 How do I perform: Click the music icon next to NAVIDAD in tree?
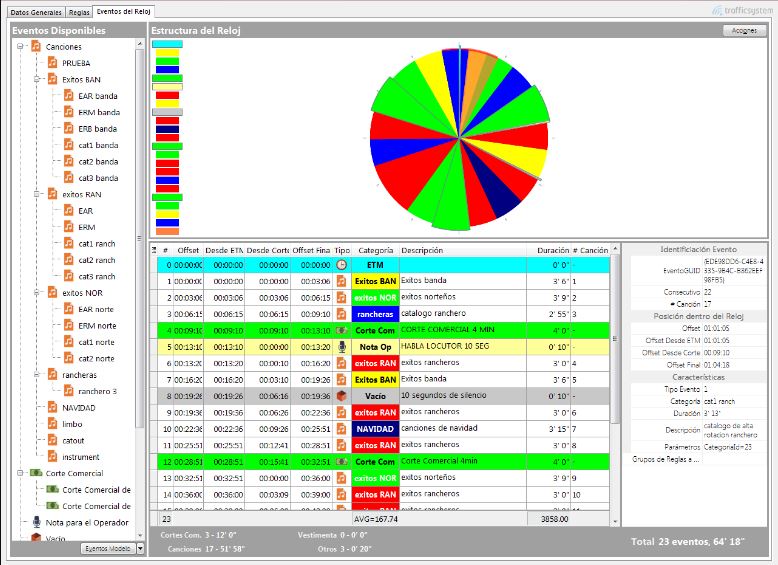53,407
